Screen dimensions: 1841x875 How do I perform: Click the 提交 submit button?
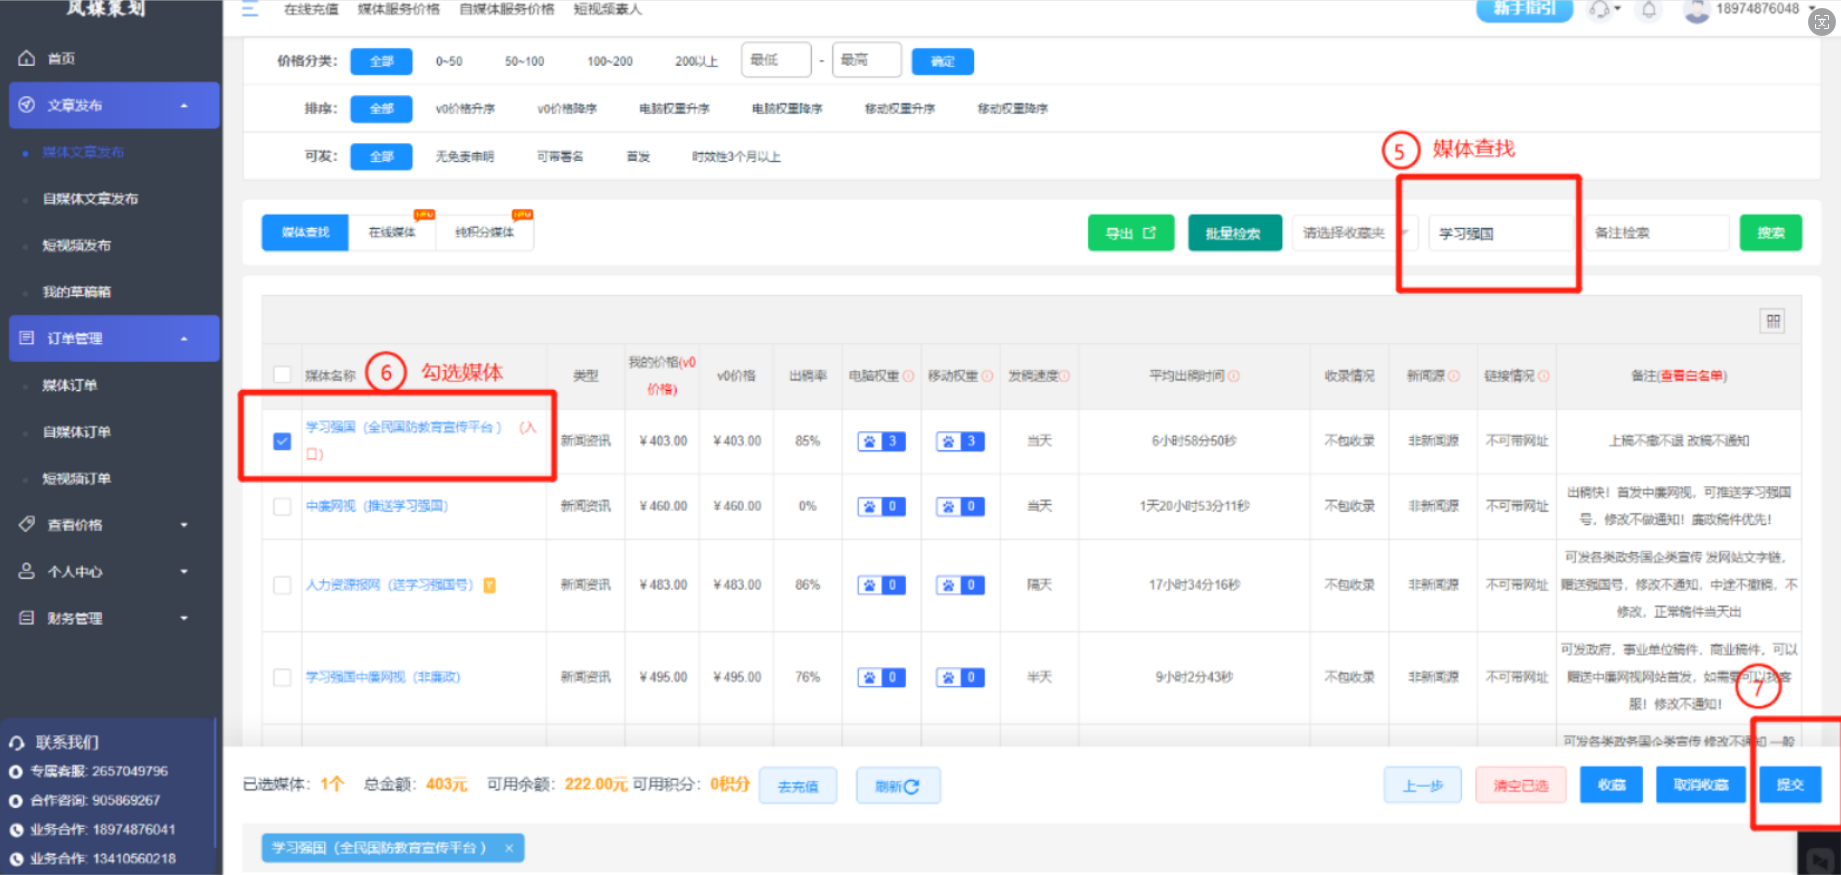point(1790,785)
